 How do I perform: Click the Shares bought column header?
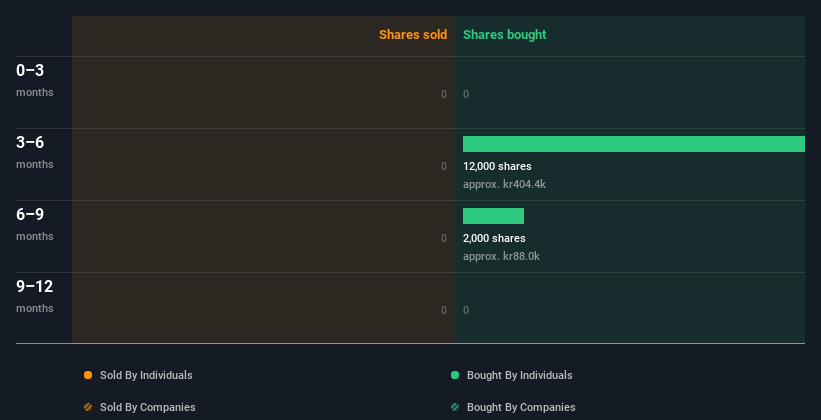(x=504, y=35)
